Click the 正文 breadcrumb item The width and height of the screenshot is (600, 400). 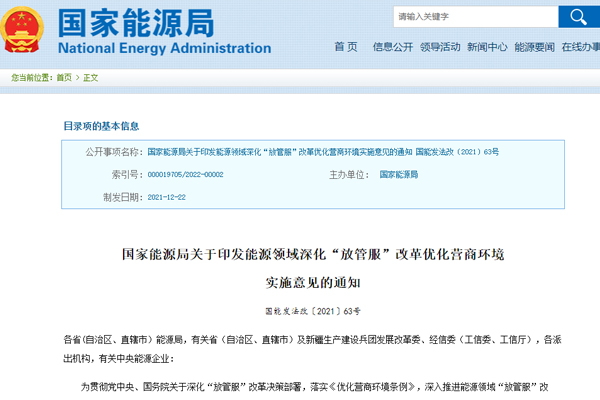[90, 77]
